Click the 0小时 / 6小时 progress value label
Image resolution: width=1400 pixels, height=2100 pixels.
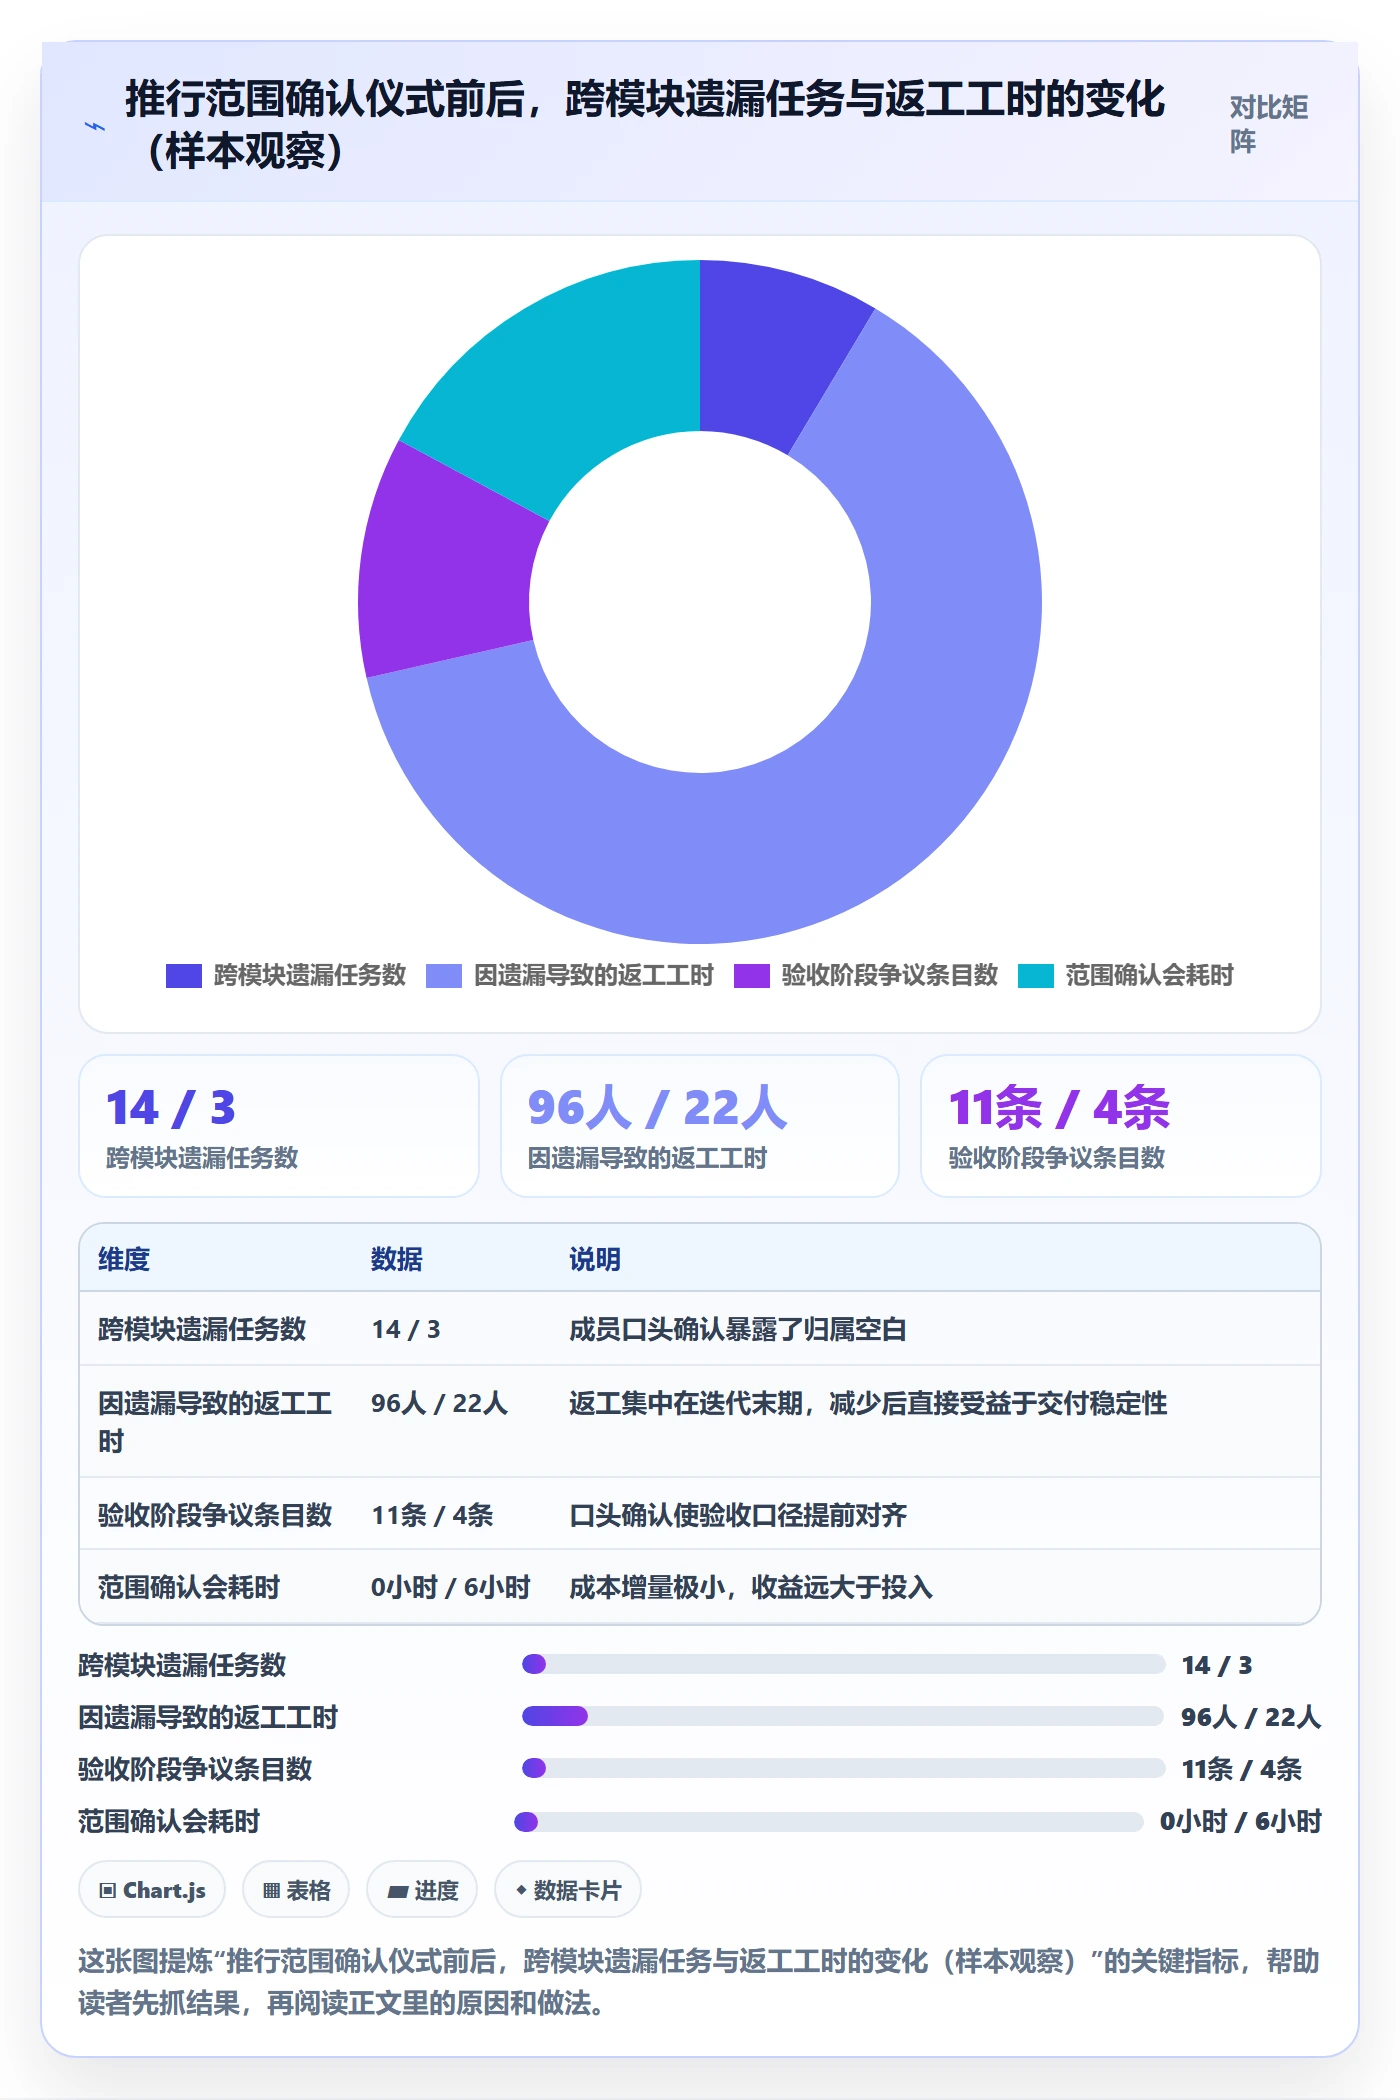click(1241, 1821)
